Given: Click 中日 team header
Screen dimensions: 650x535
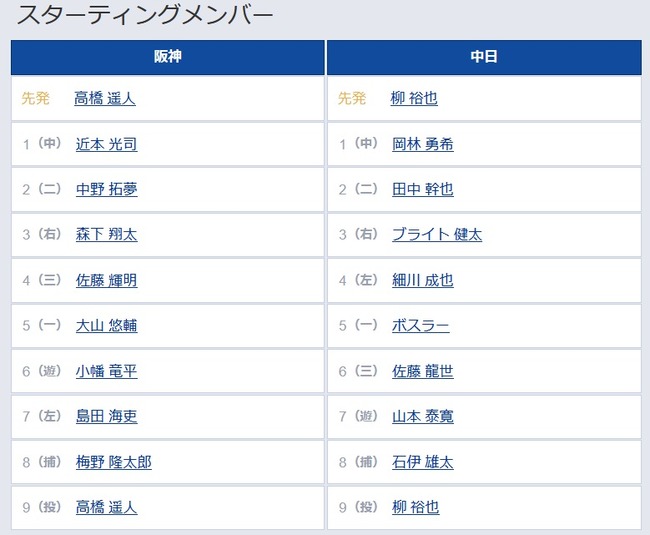Looking at the screenshot, I should (x=484, y=57).
